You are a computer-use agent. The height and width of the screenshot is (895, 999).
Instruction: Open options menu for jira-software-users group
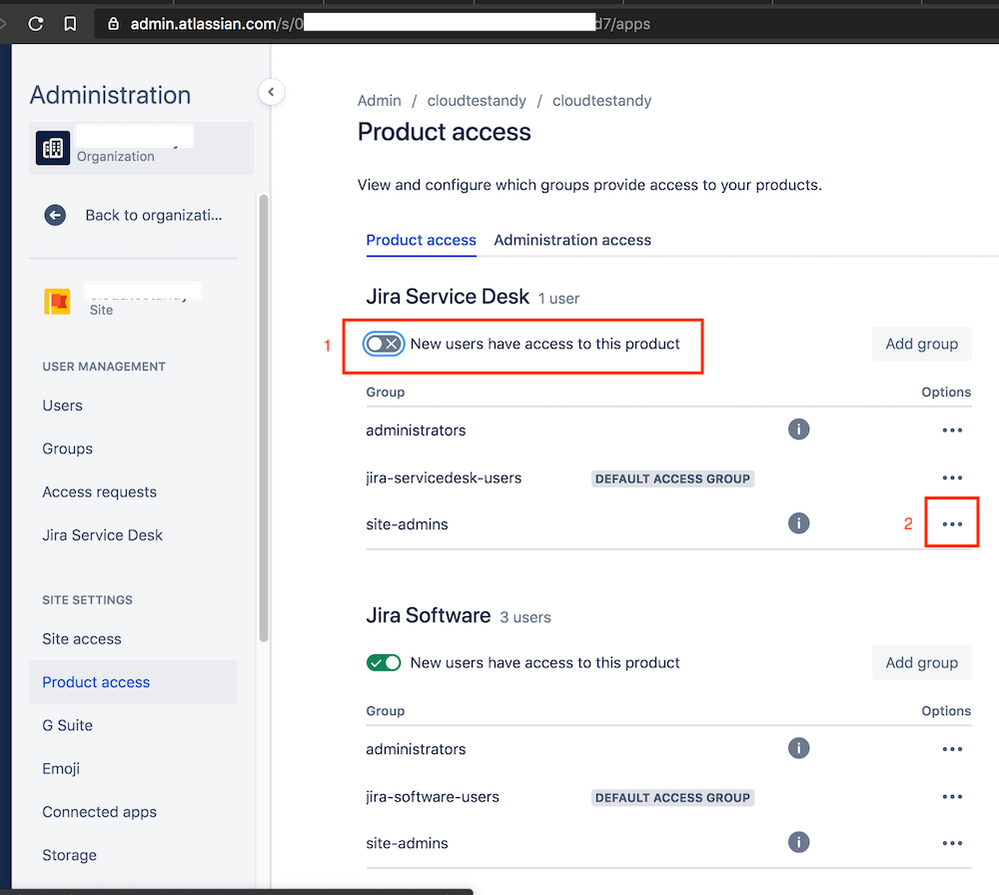click(952, 797)
